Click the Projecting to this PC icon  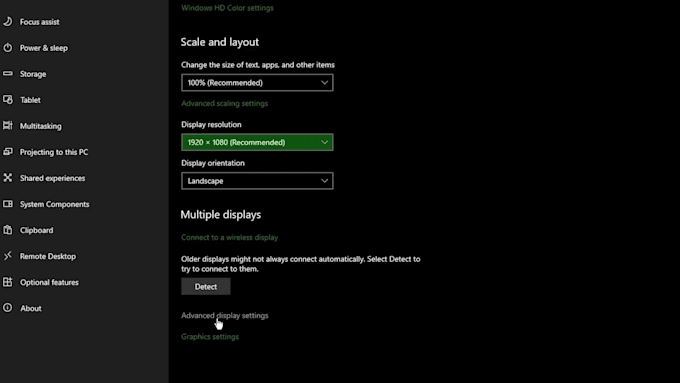tap(8, 151)
